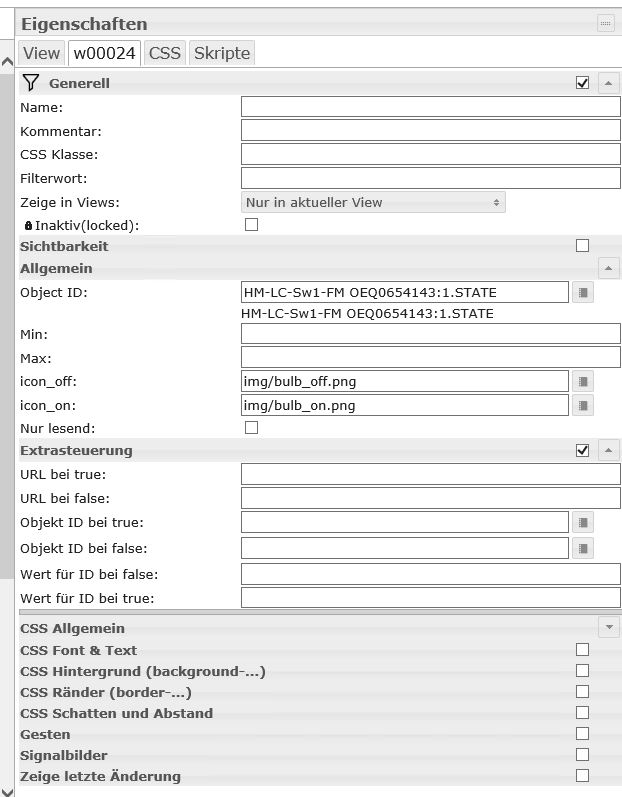Click the Eigenschaften panel title
This screenshot has width=622, height=797.
click(x=84, y=24)
